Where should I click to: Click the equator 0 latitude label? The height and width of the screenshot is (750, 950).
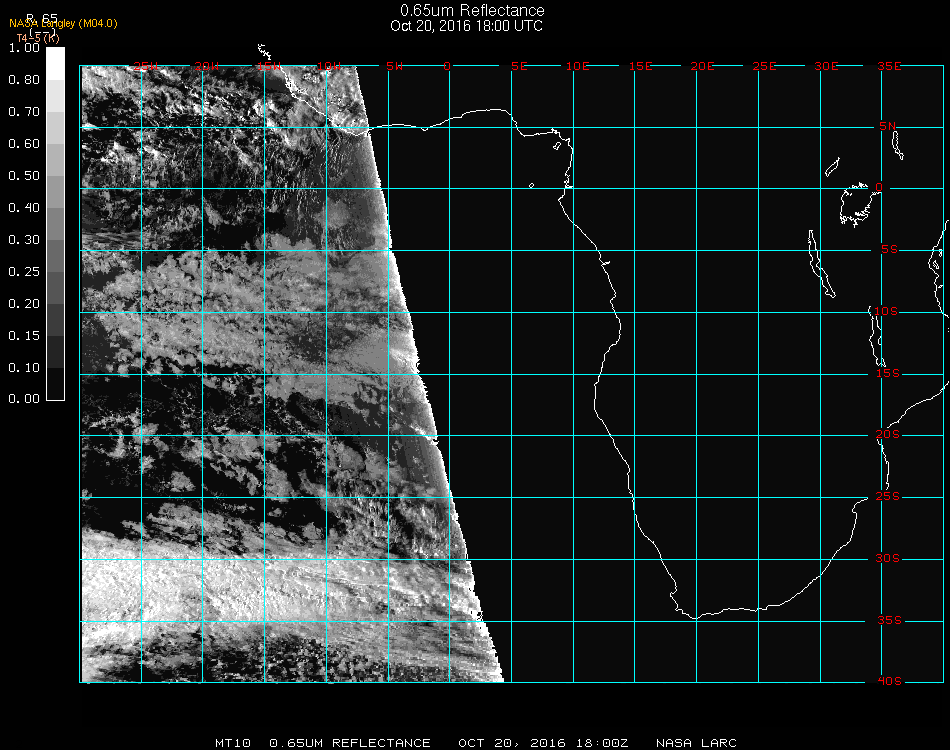click(x=879, y=187)
